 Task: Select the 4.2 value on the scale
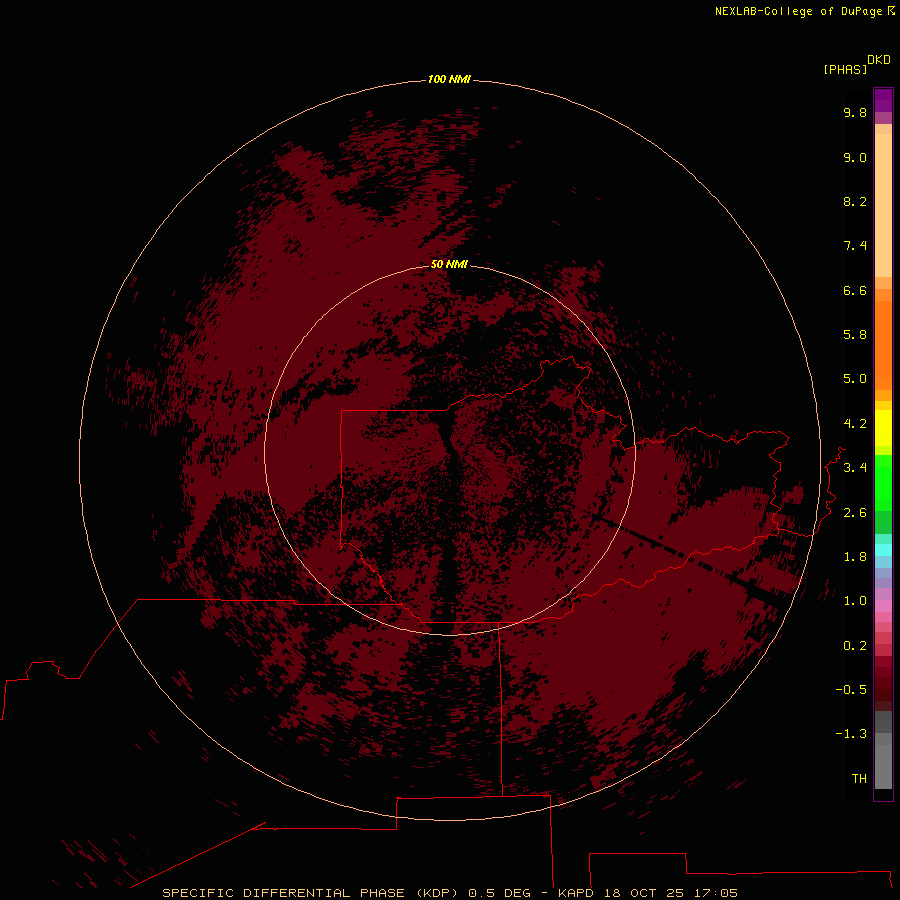click(855, 424)
